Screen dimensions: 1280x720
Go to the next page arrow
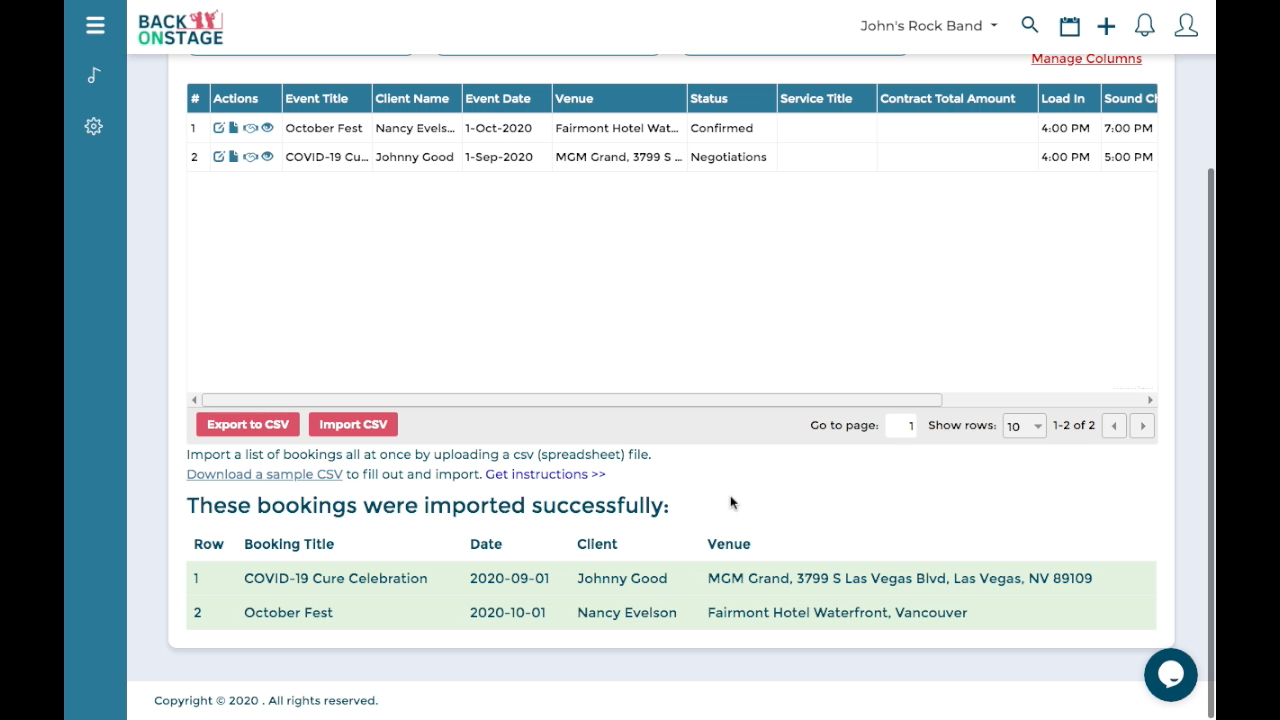(x=1142, y=426)
